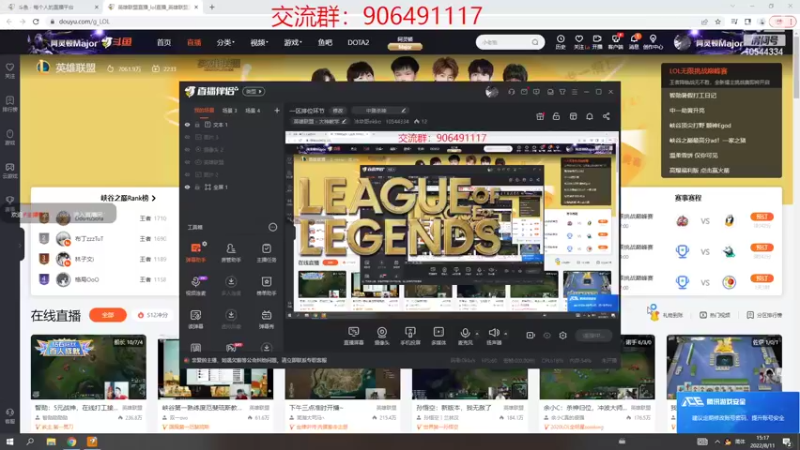Open mode switch pill next to streaming logo
The width and height of the screenshot is (800, 450).
tap(254, 91)
